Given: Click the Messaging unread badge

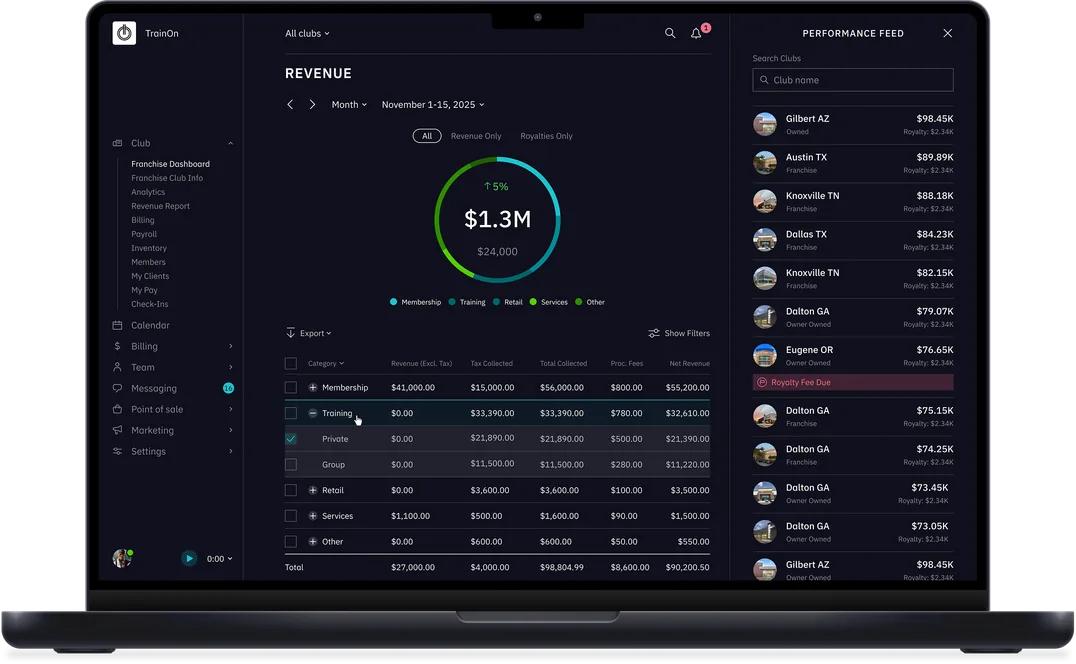Looking at the screenshot, I should click(229, 388).
